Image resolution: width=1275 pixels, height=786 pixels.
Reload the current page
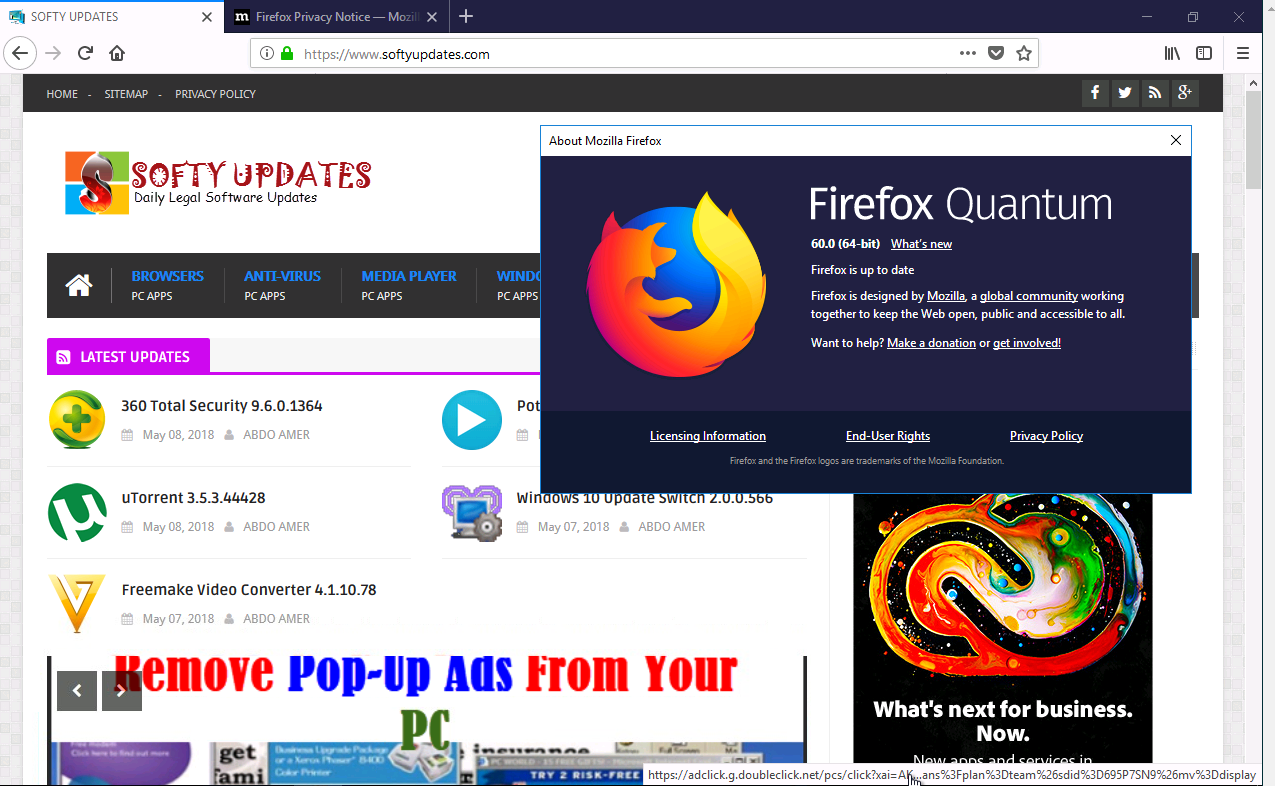(x=85, y=53)
